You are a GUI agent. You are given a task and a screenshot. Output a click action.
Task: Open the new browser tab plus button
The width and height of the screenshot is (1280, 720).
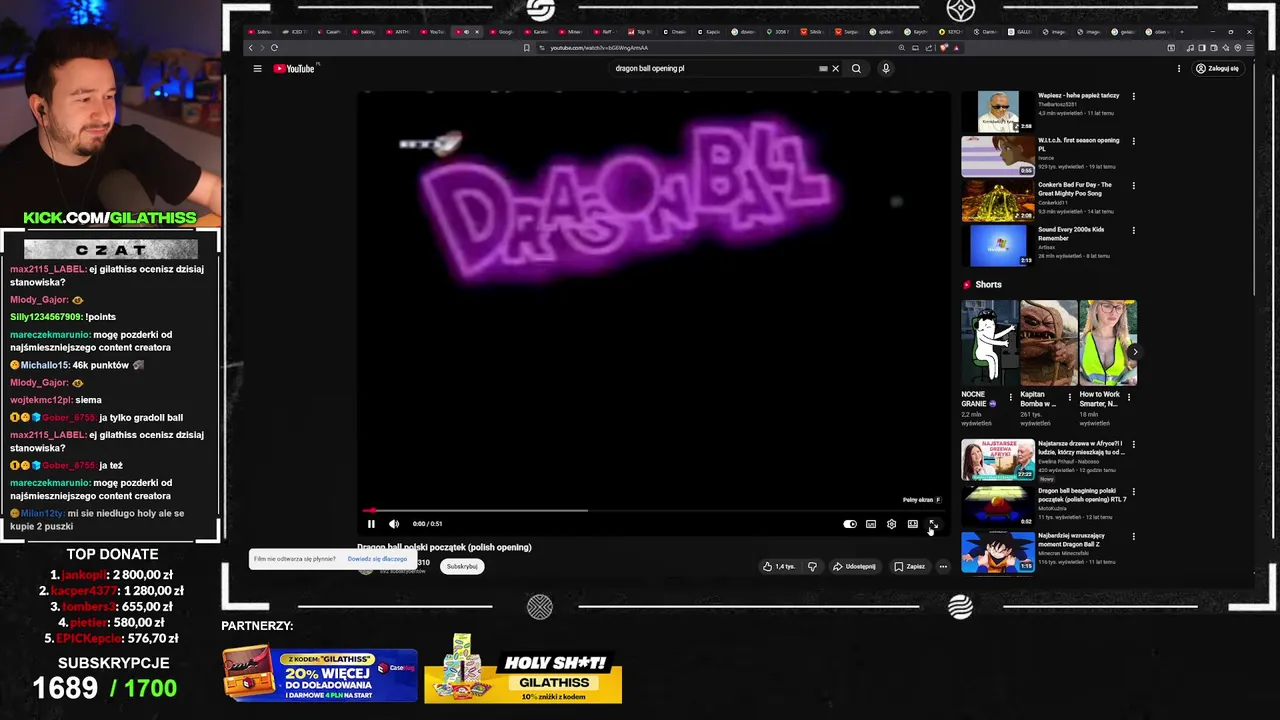coord(1182,32)
